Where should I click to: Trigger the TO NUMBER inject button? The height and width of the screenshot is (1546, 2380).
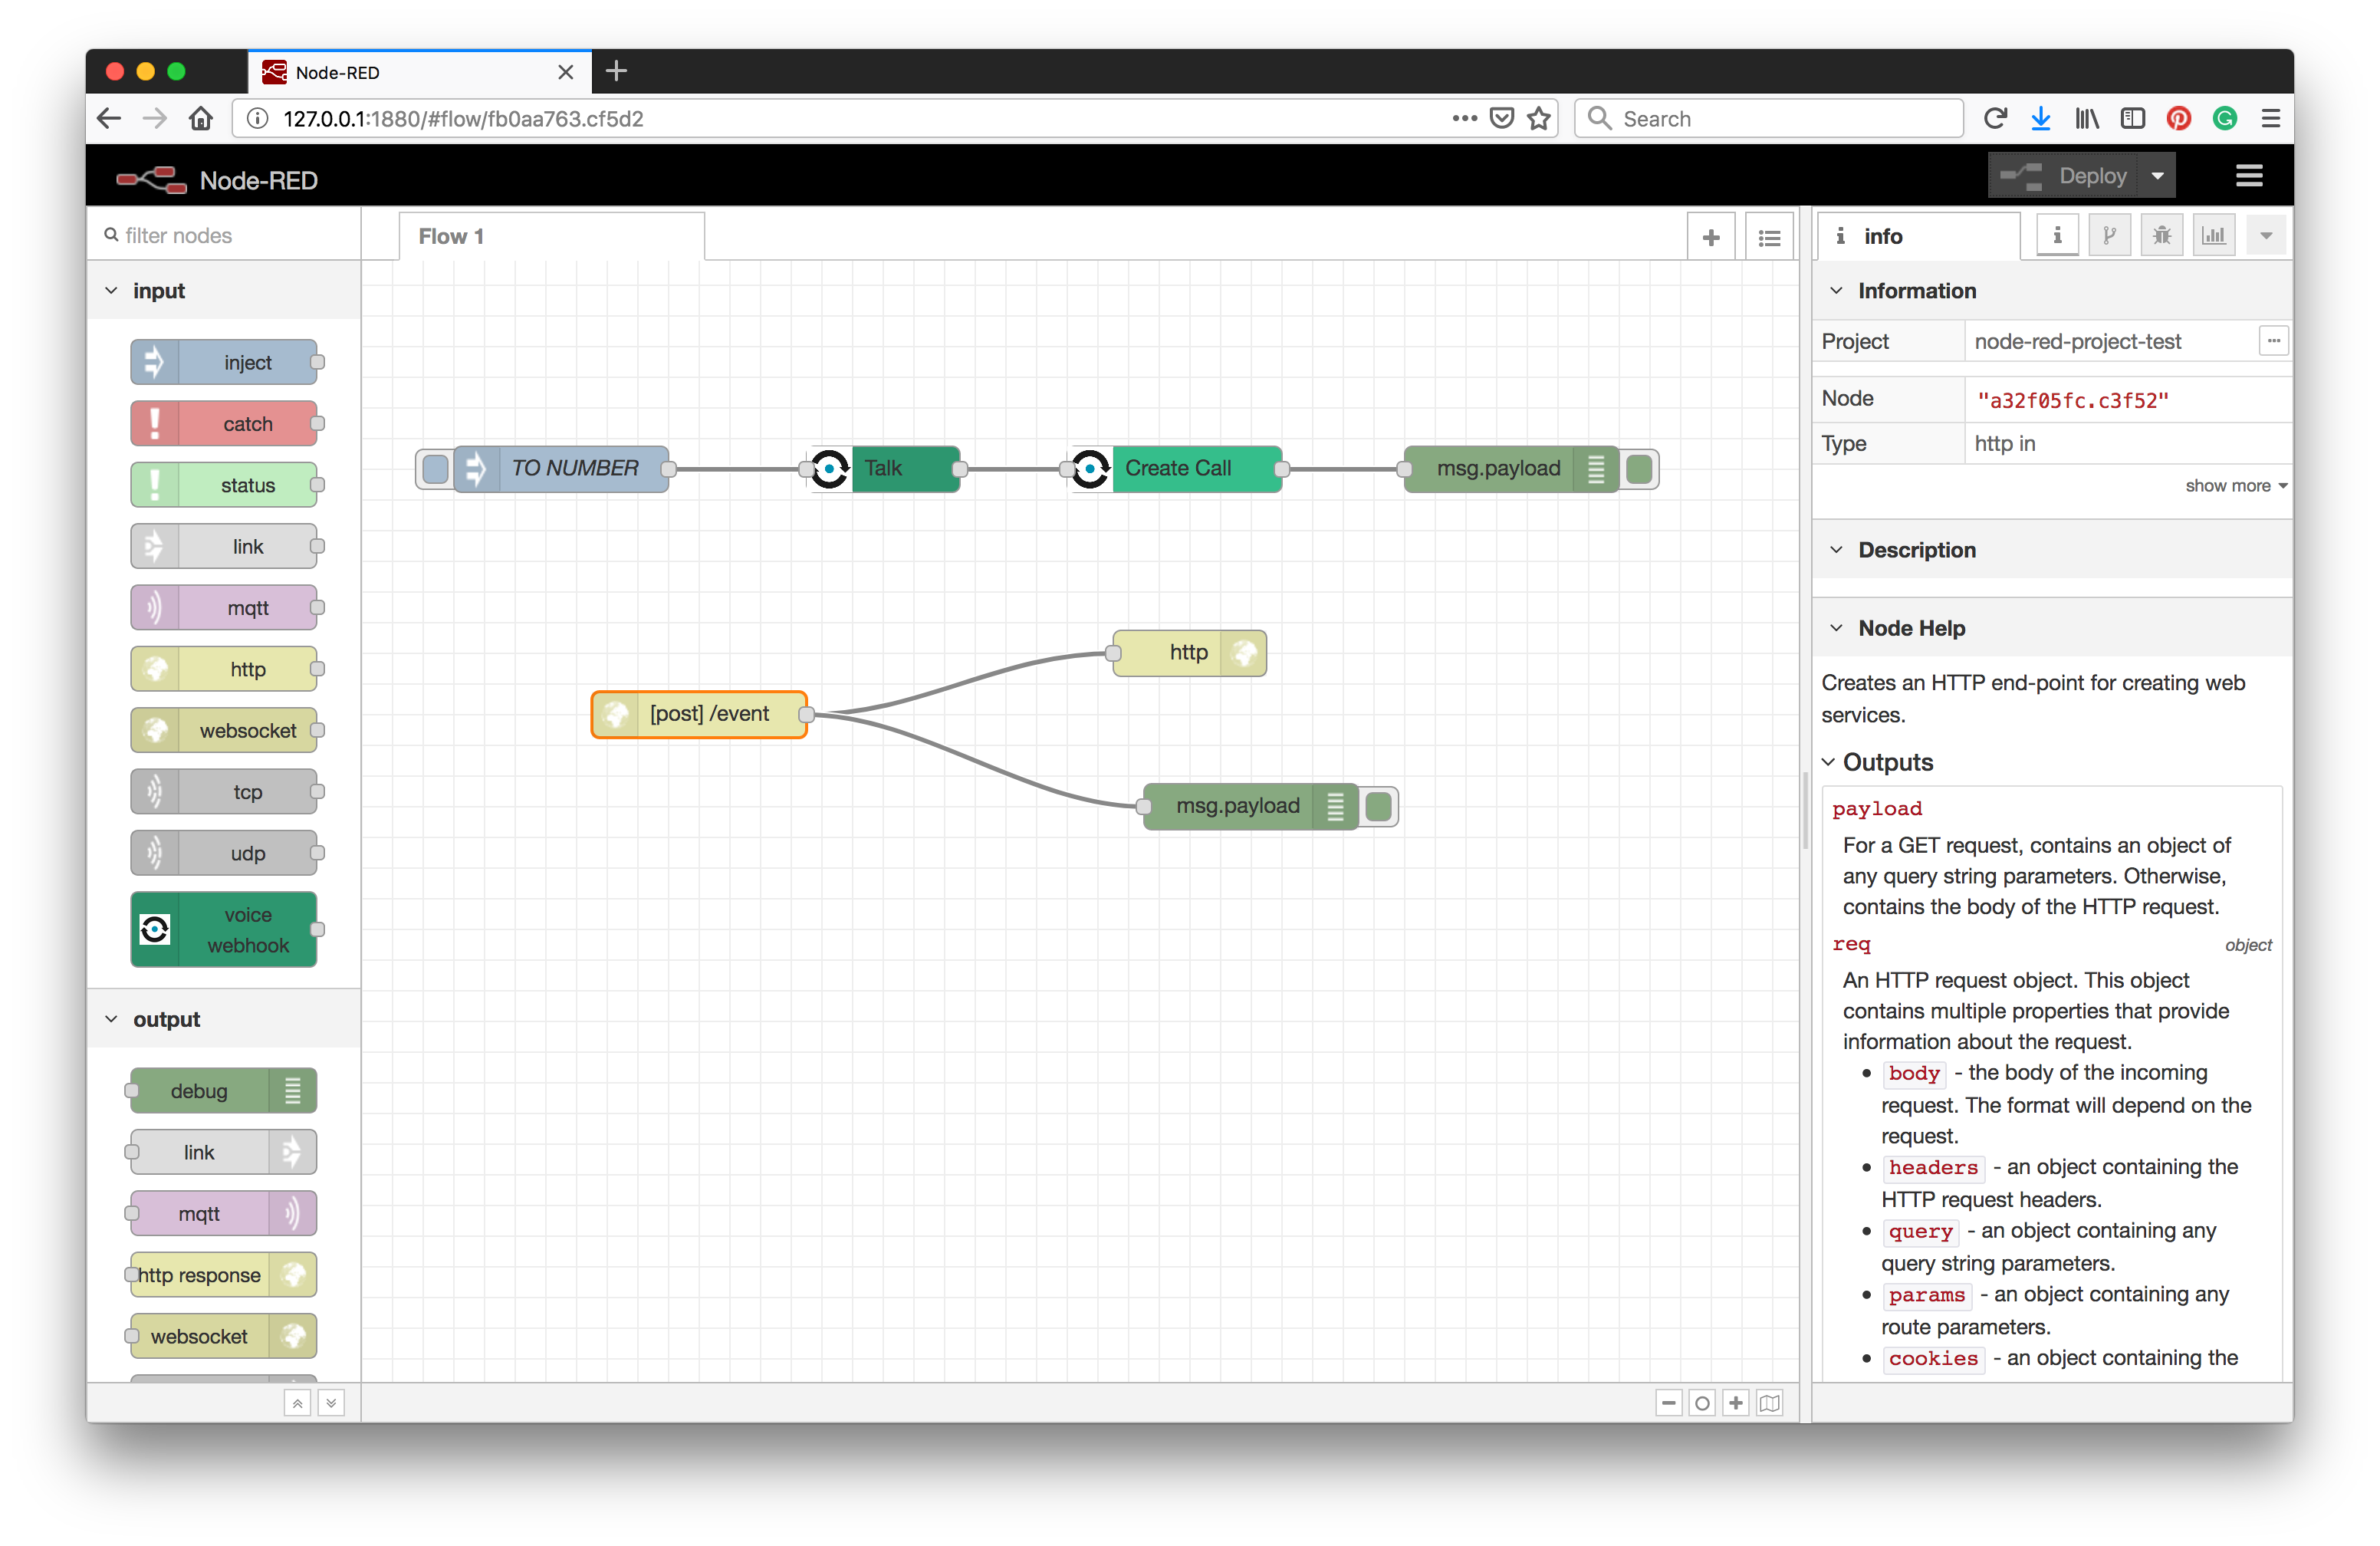(435, 468)
